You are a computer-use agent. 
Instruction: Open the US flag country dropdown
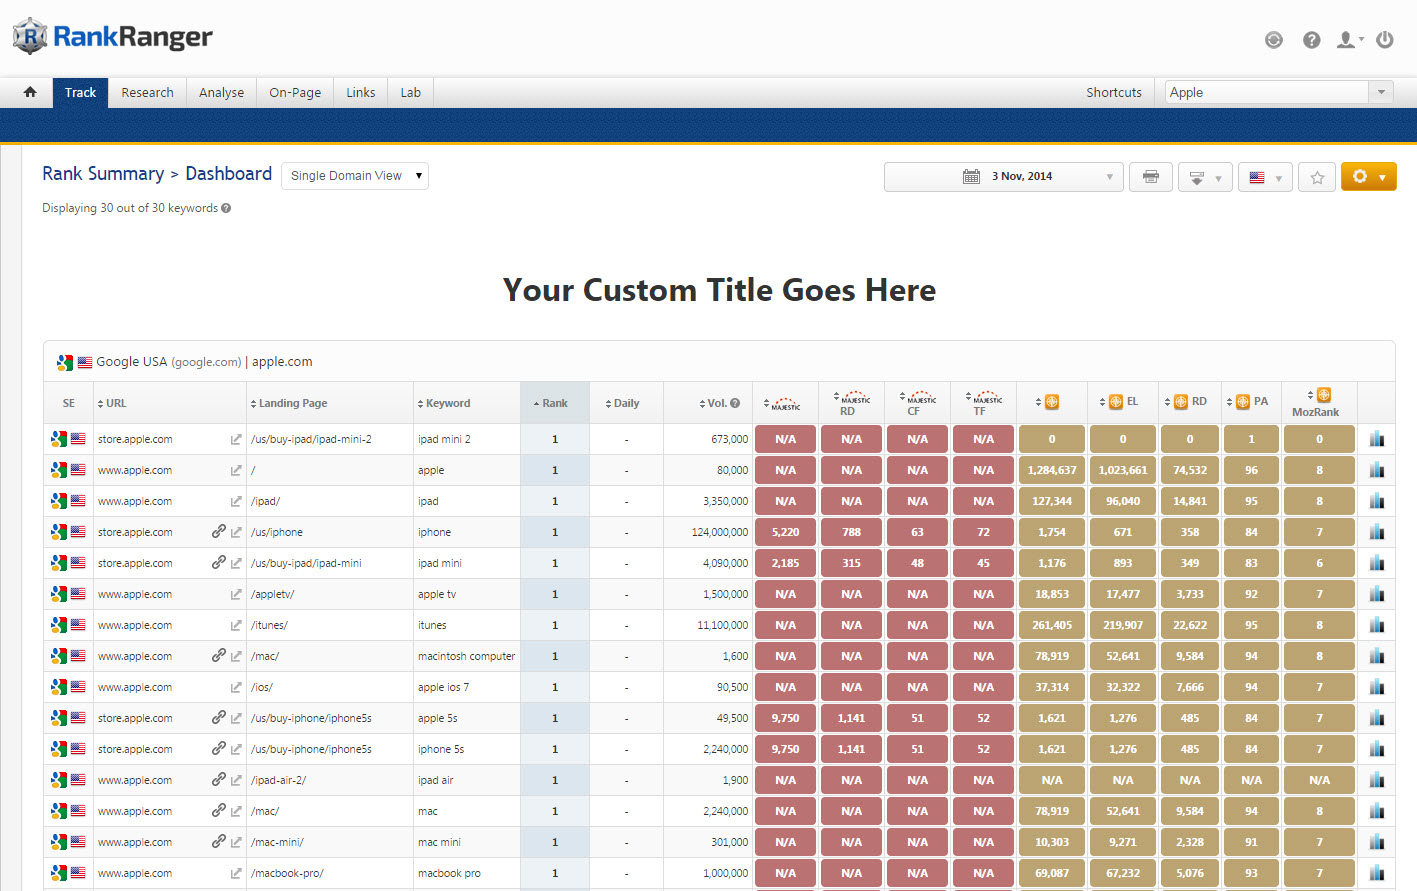click(x=1265, y=177)
